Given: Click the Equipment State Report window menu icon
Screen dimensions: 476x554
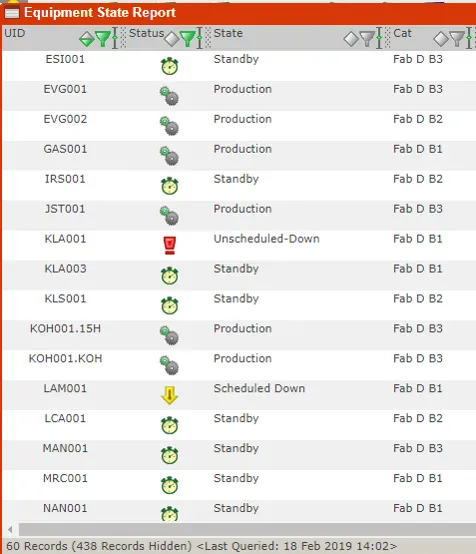Looking at the screenshot, I should pyautogui.click(x=11, y=13).
